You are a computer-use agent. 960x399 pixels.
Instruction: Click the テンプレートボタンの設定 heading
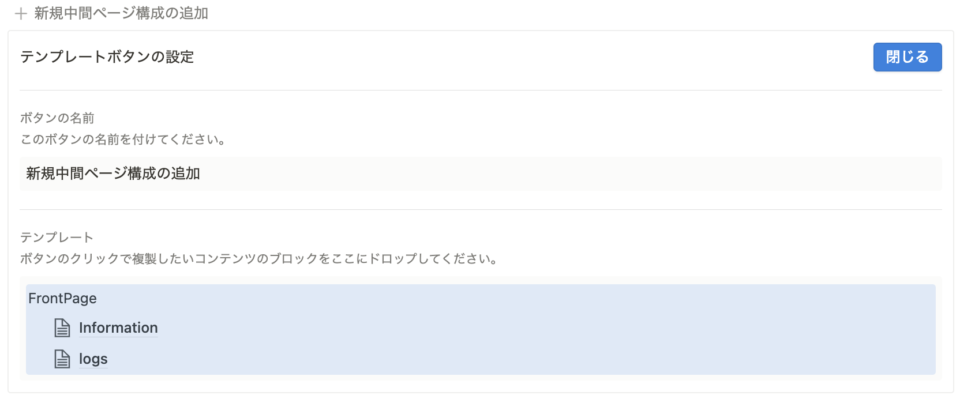click(x=107, y=58)
